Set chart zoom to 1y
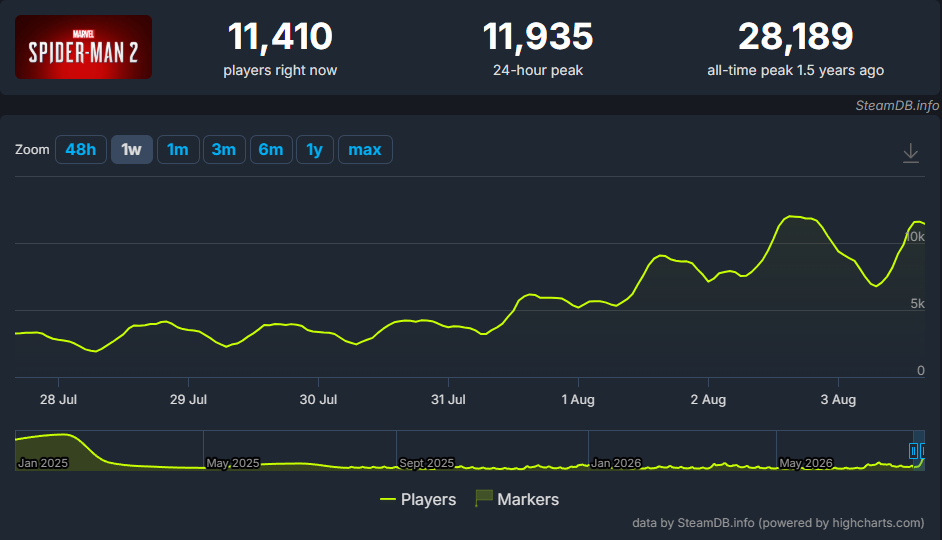Image resolution: width=942 pixels, height=540 pixels. click(315, 150)
